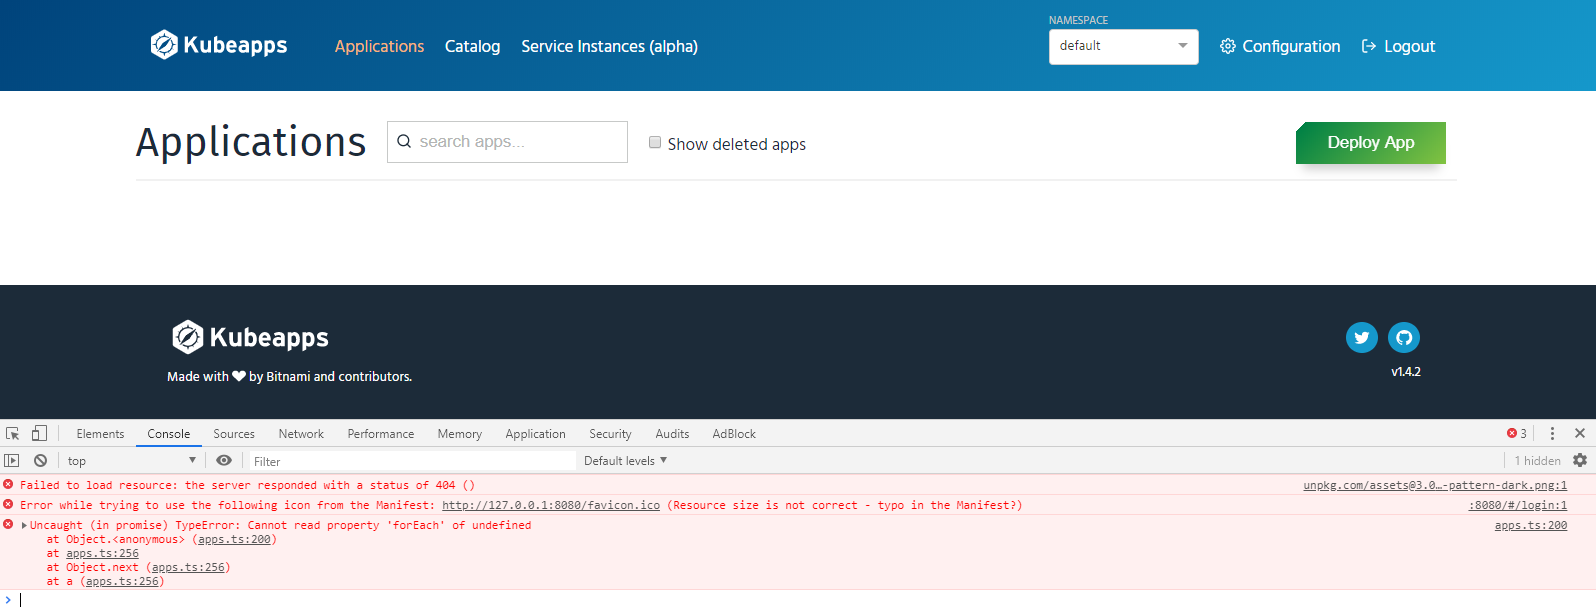Open the Twitter icon in footer
1596x608 pixels.
click(1361, 337)
